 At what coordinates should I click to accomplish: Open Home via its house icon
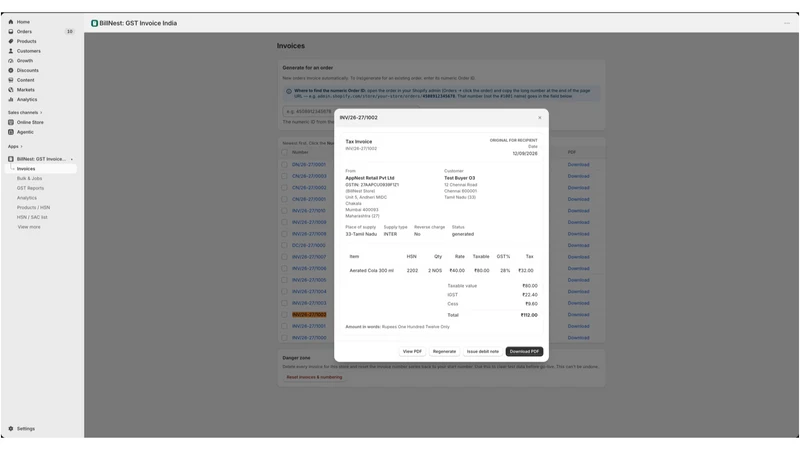(11, 22)
